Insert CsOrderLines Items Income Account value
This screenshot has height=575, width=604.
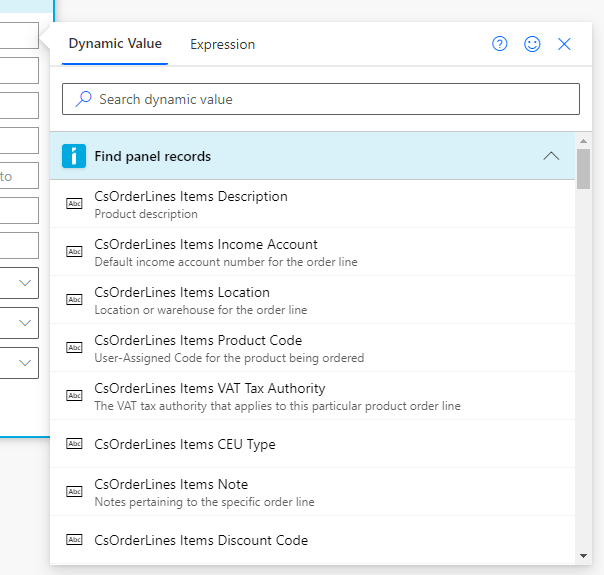click(x=206, y=244)
